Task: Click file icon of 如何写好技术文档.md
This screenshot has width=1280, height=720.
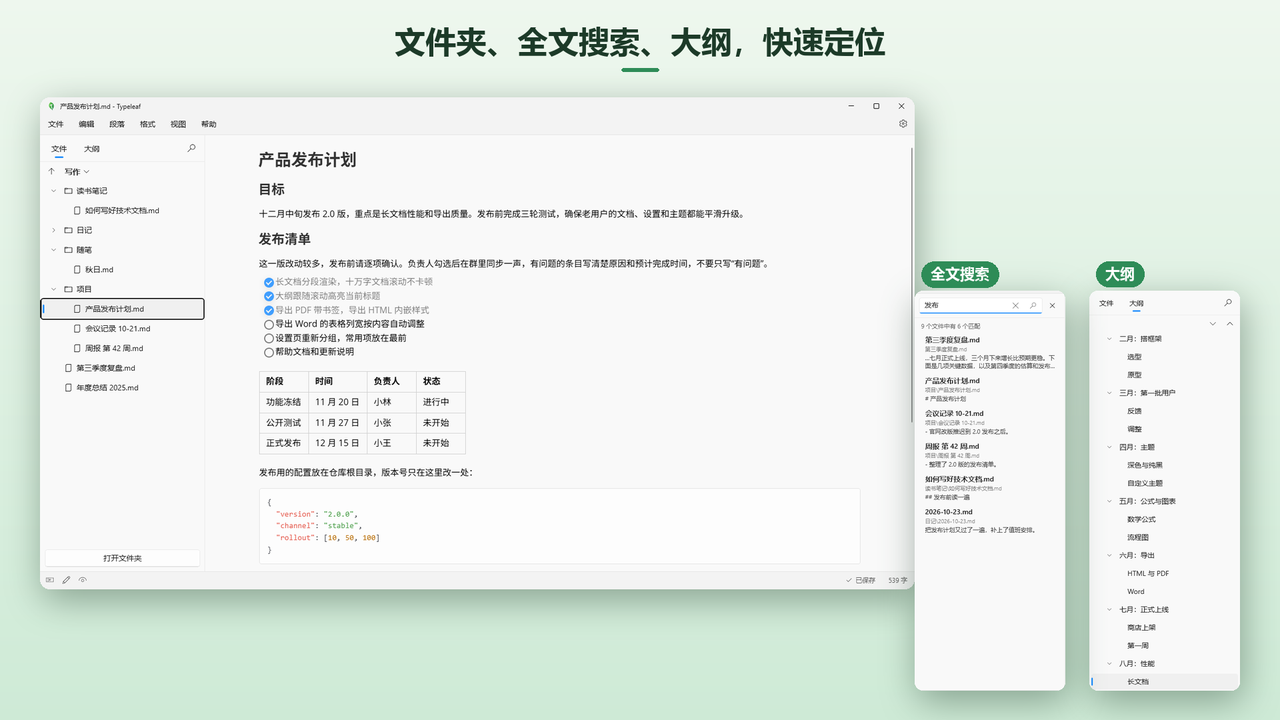Action: [x=77, y=211]
